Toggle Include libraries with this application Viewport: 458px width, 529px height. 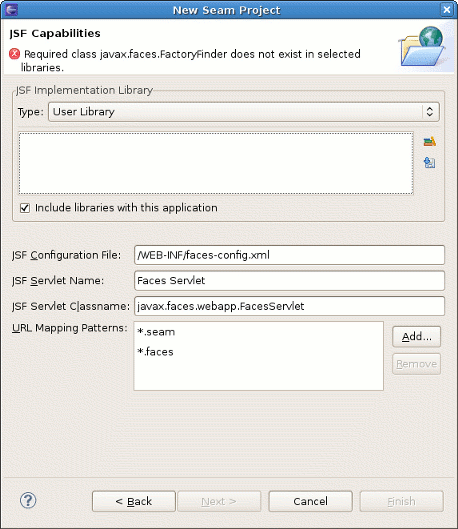(x=25, y=208)
